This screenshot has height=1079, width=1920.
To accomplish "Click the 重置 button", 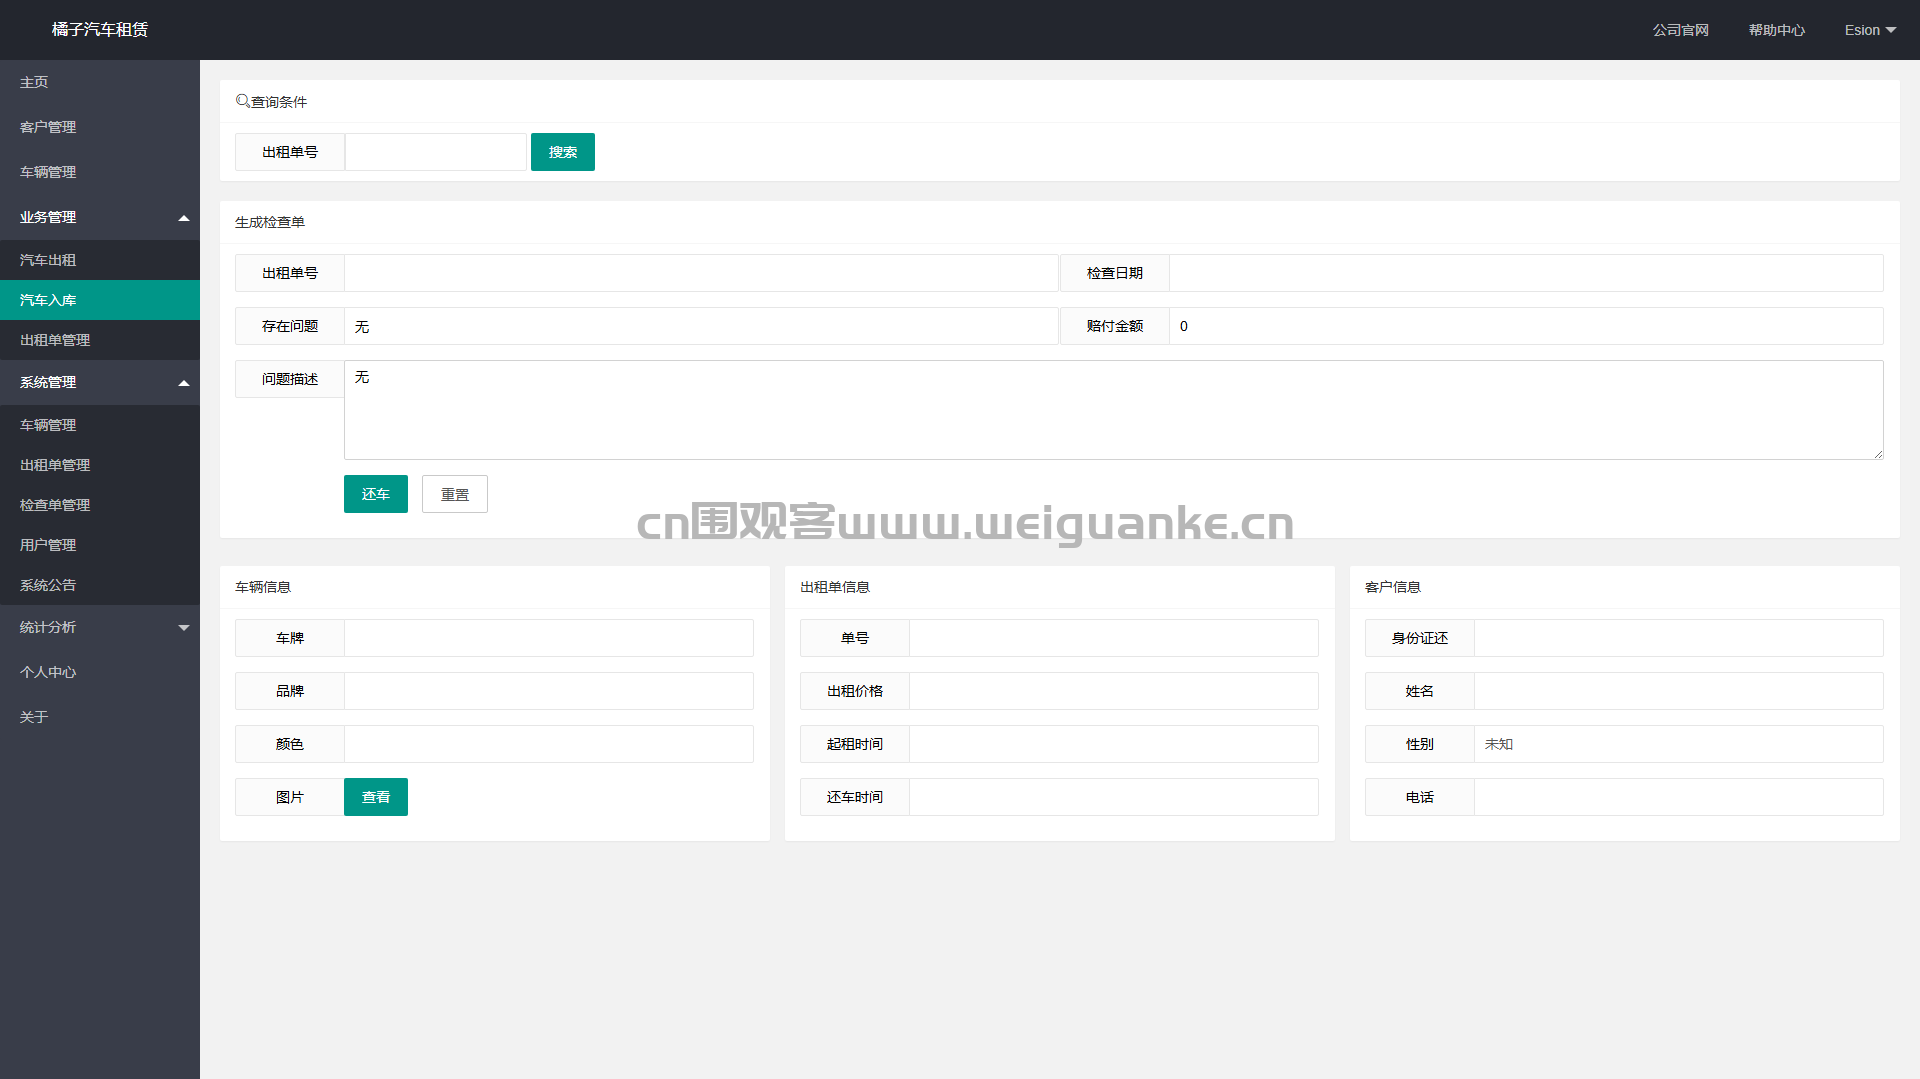I will (455, 494).
